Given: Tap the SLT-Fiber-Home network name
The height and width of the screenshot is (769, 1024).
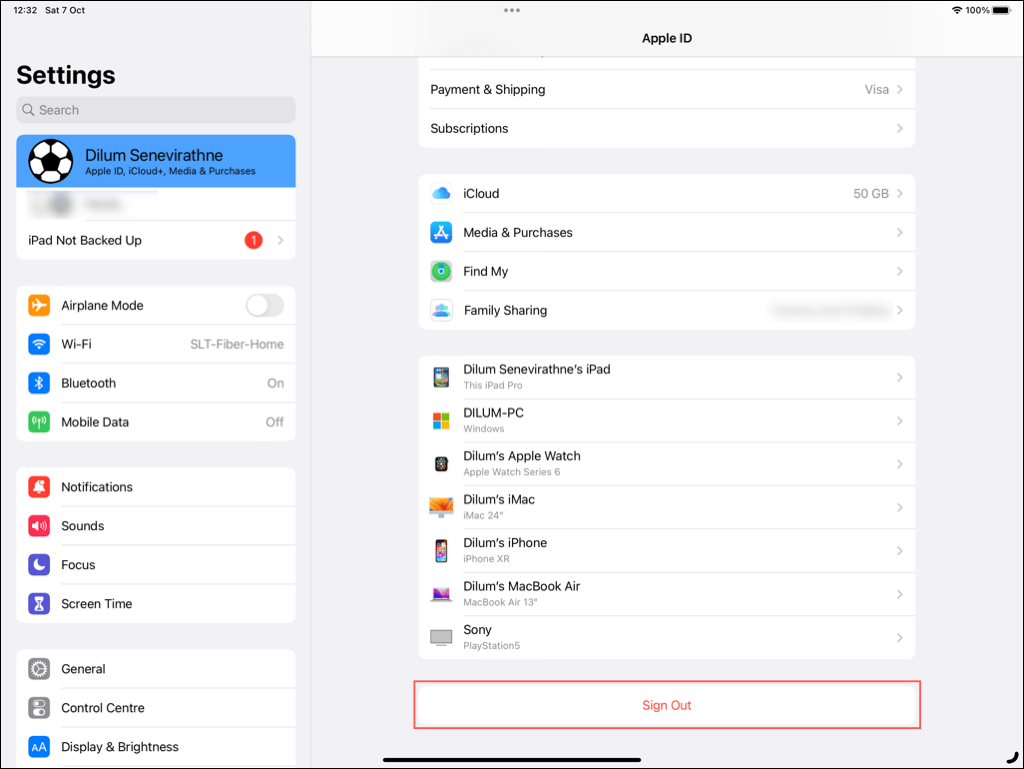Looking at the screenshot, I should click(237, 344).
